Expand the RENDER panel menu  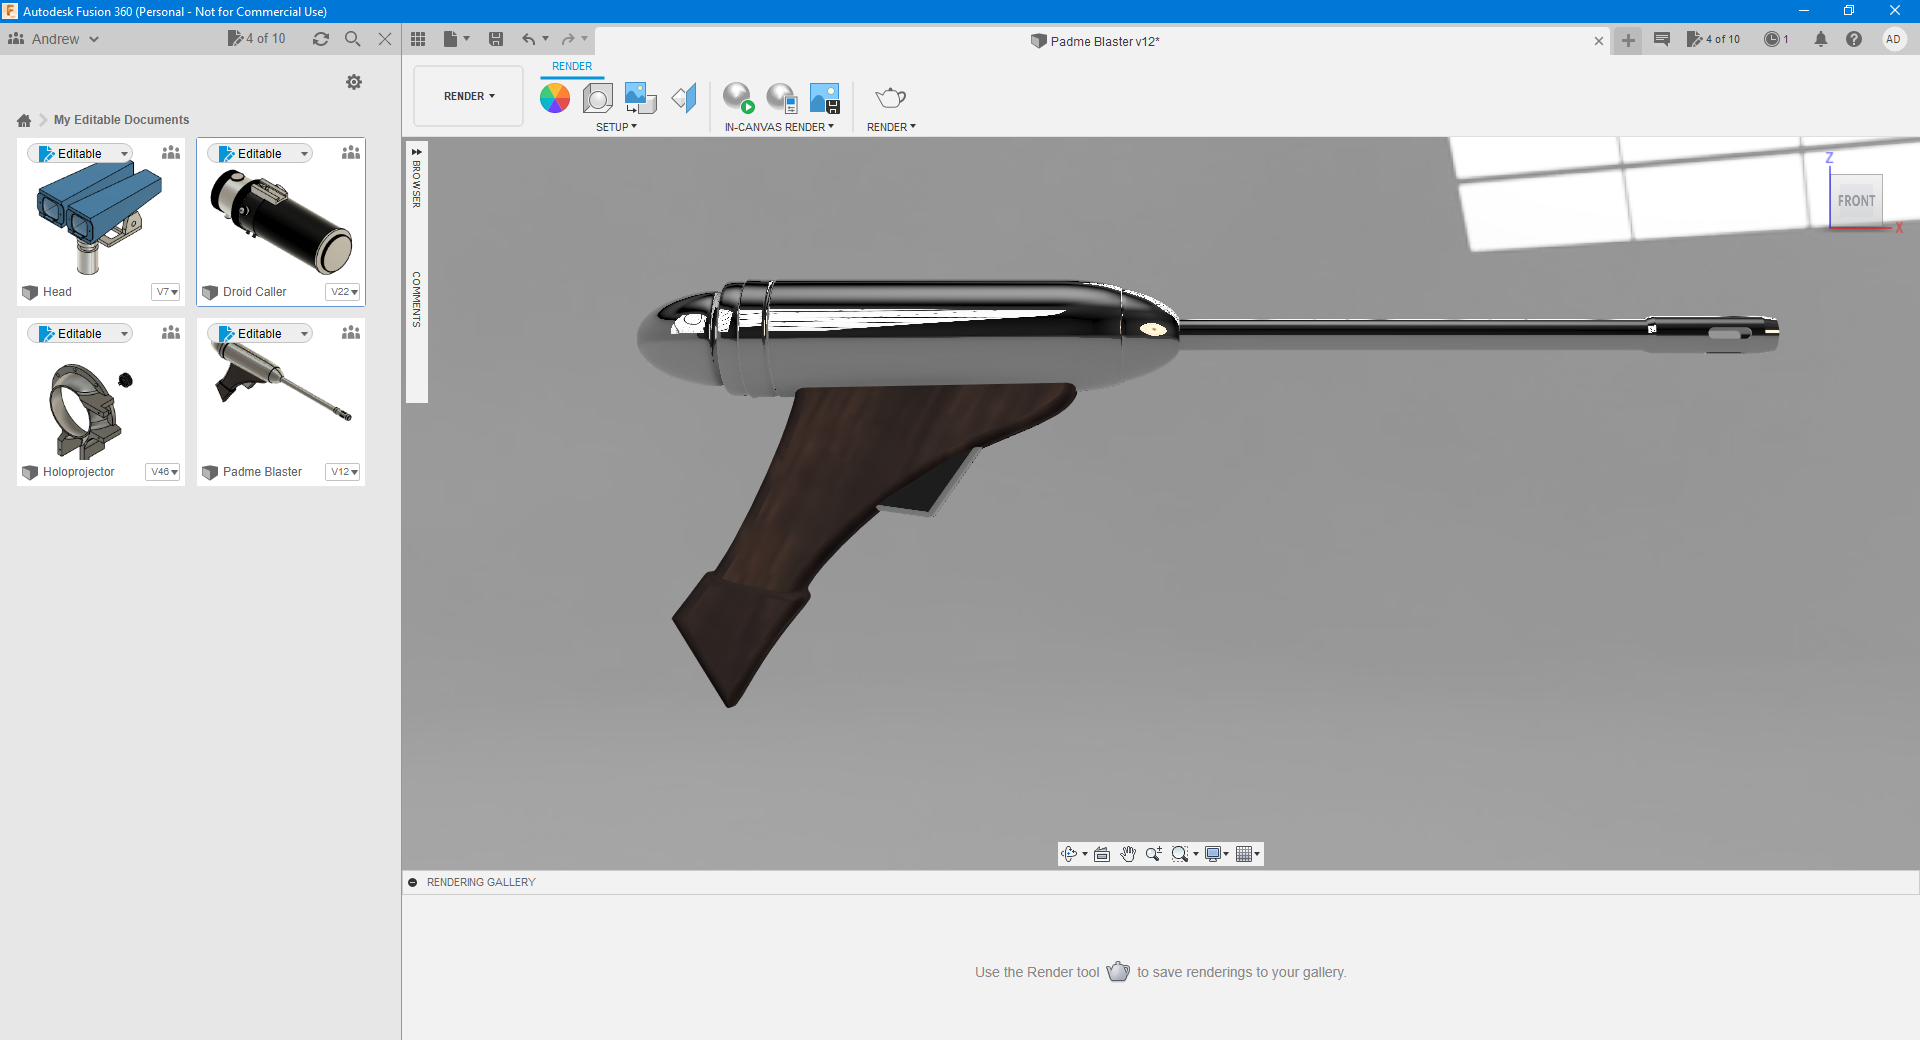coord(891,127)
